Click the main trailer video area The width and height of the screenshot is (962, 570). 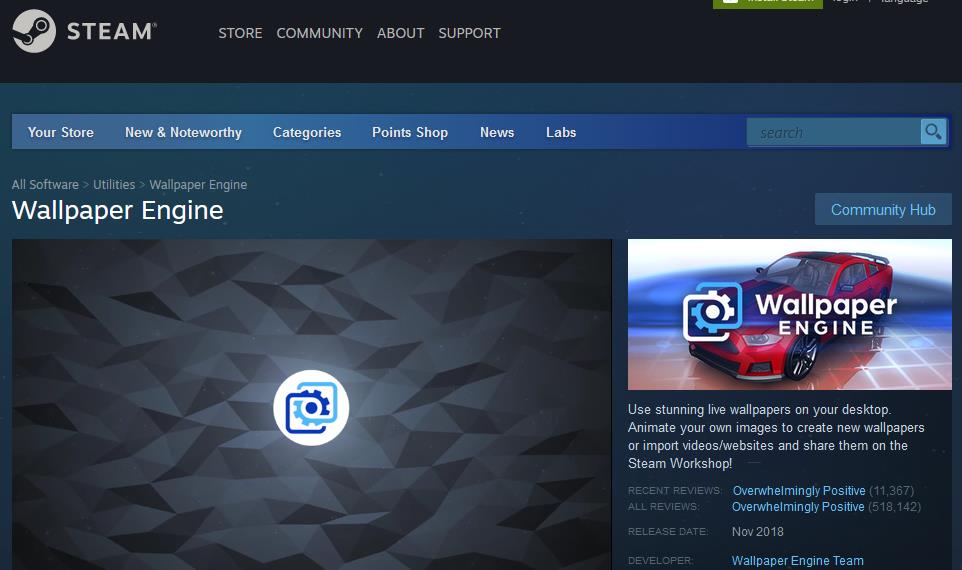tap(312, 404)
